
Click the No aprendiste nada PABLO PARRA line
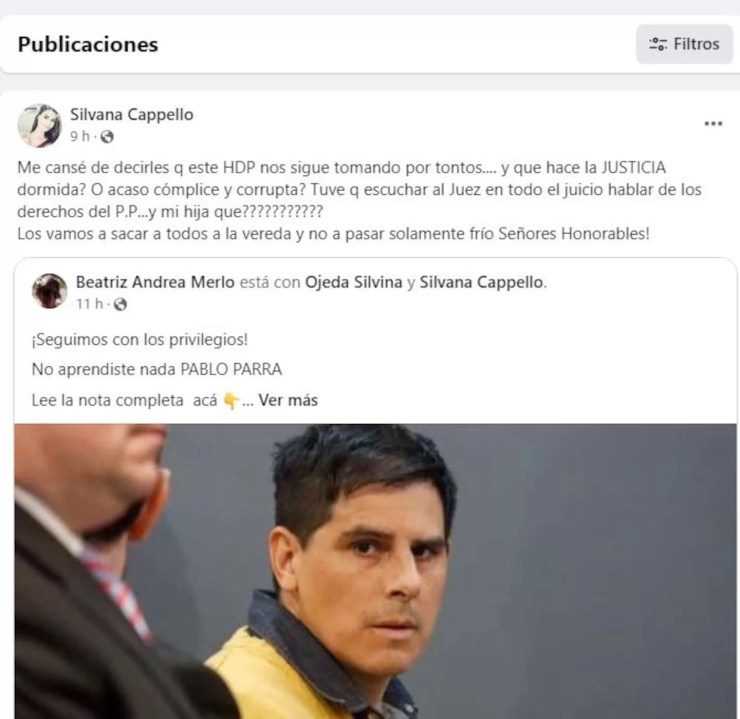(x=157, y=369)
